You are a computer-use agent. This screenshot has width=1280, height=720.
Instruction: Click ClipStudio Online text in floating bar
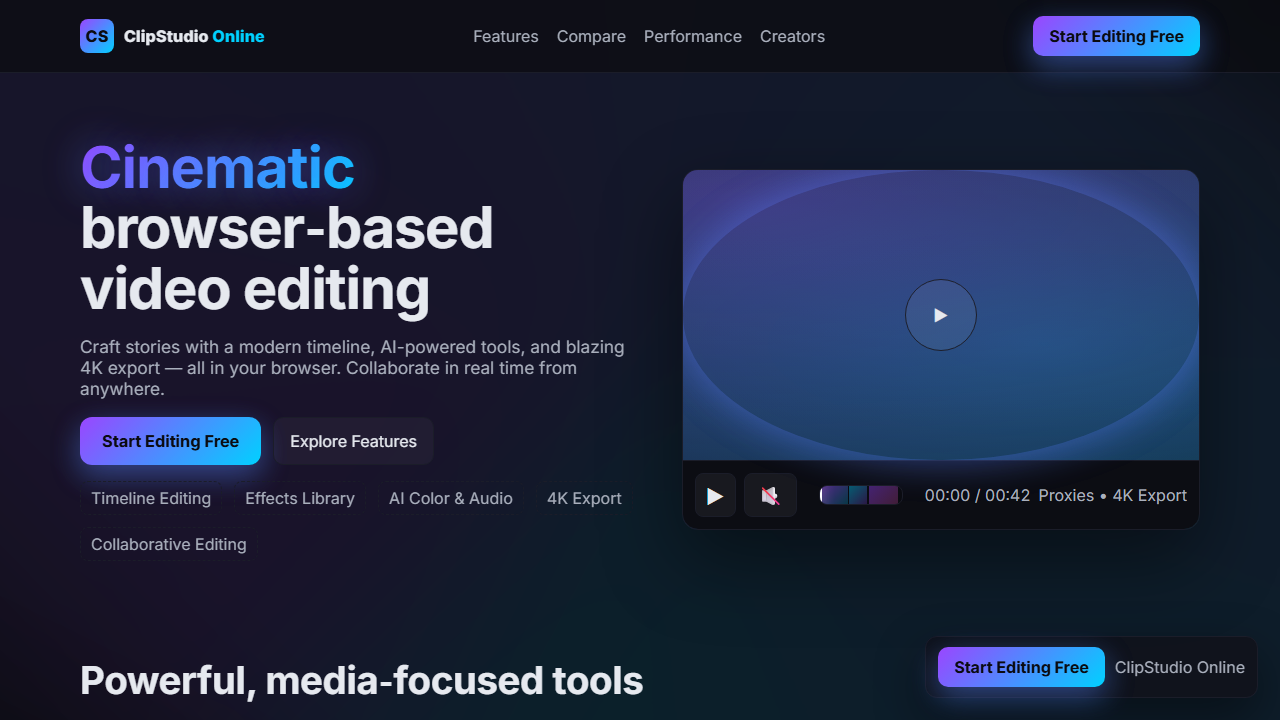coord(1180,667)
